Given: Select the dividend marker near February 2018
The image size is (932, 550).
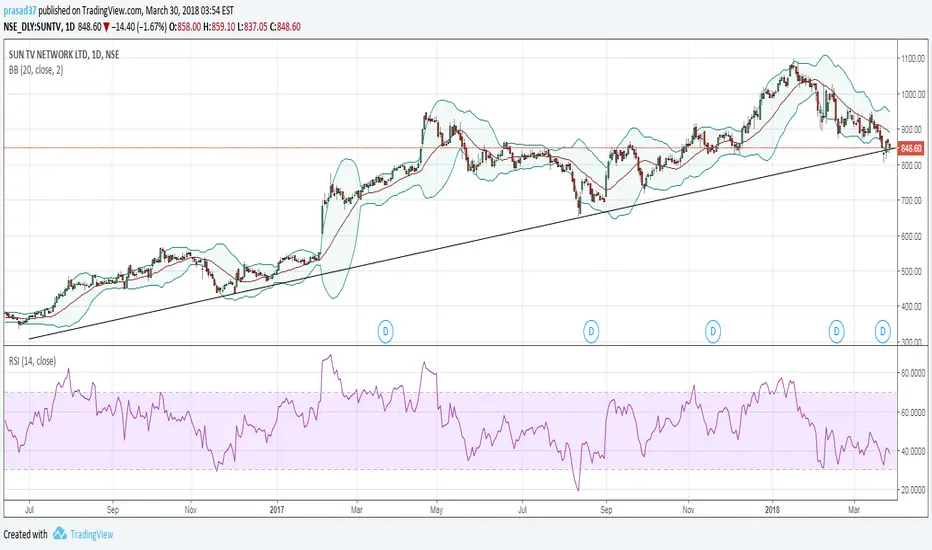Looking at the screenshot, I should coord(836,331).
